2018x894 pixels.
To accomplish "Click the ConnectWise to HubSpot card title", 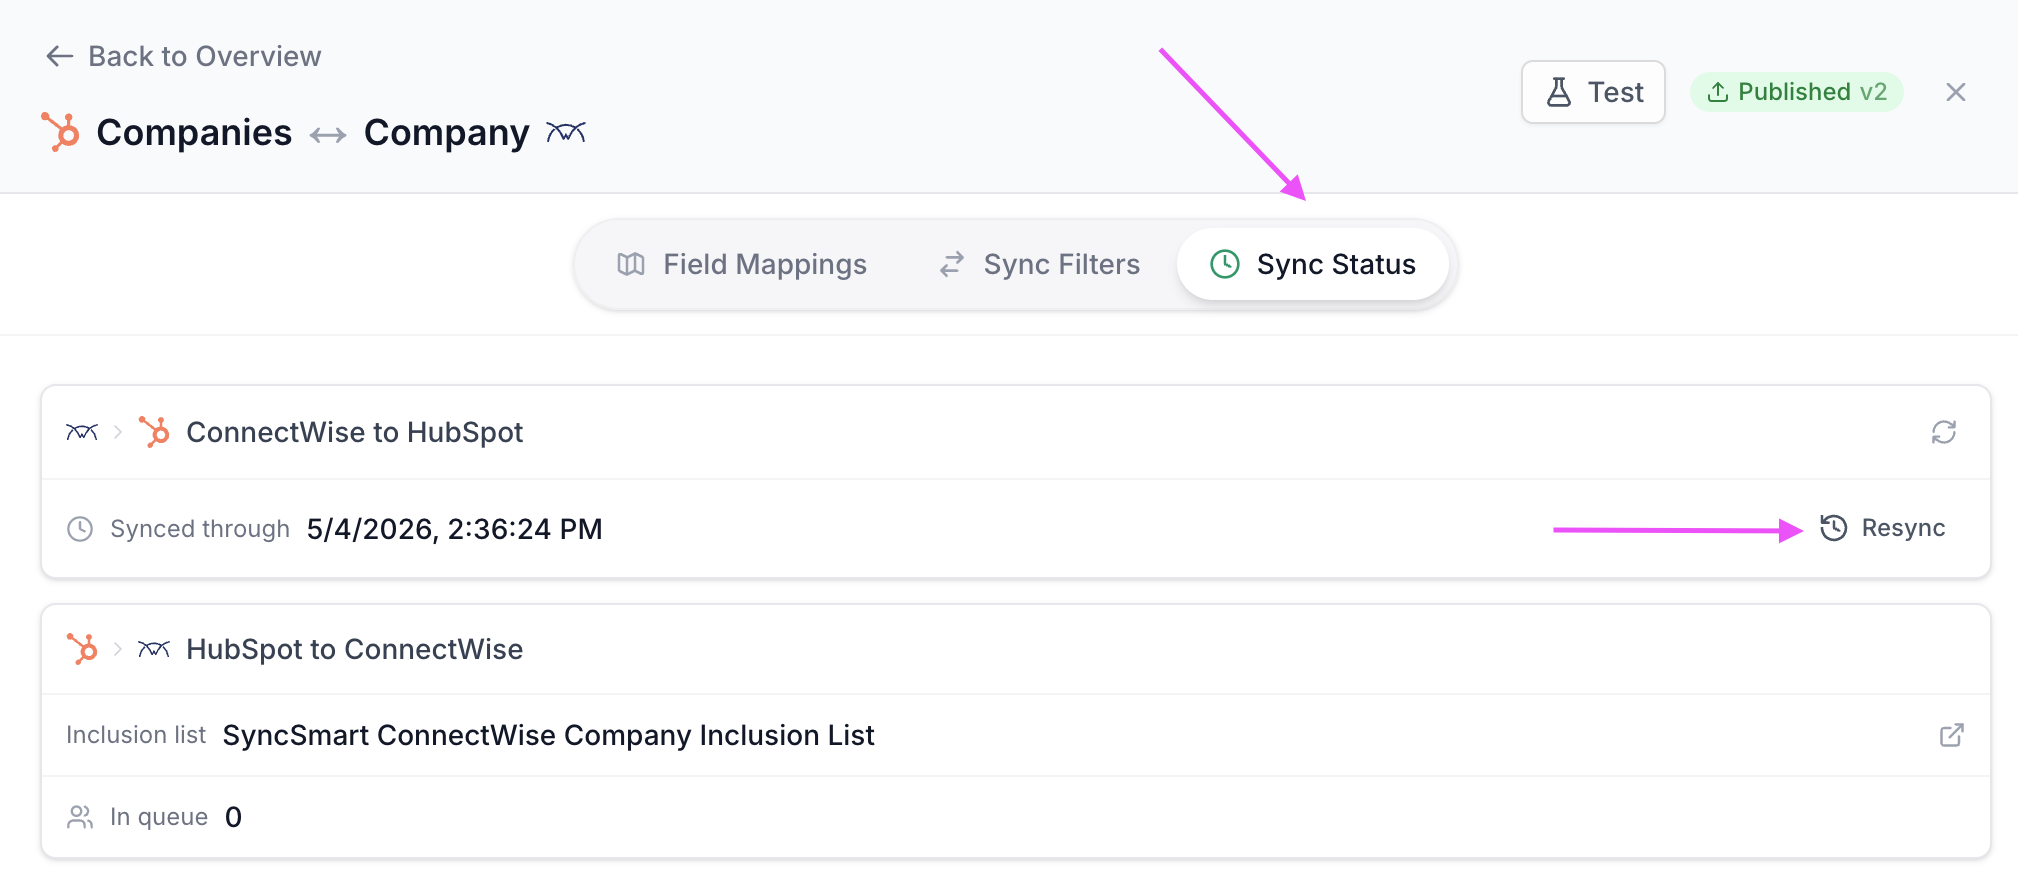I will click(355, 432).
